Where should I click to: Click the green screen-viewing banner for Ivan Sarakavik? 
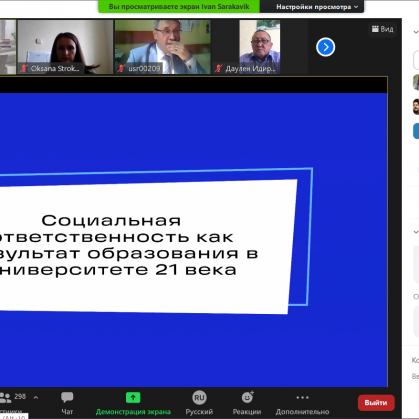click(x=179, y=6)
